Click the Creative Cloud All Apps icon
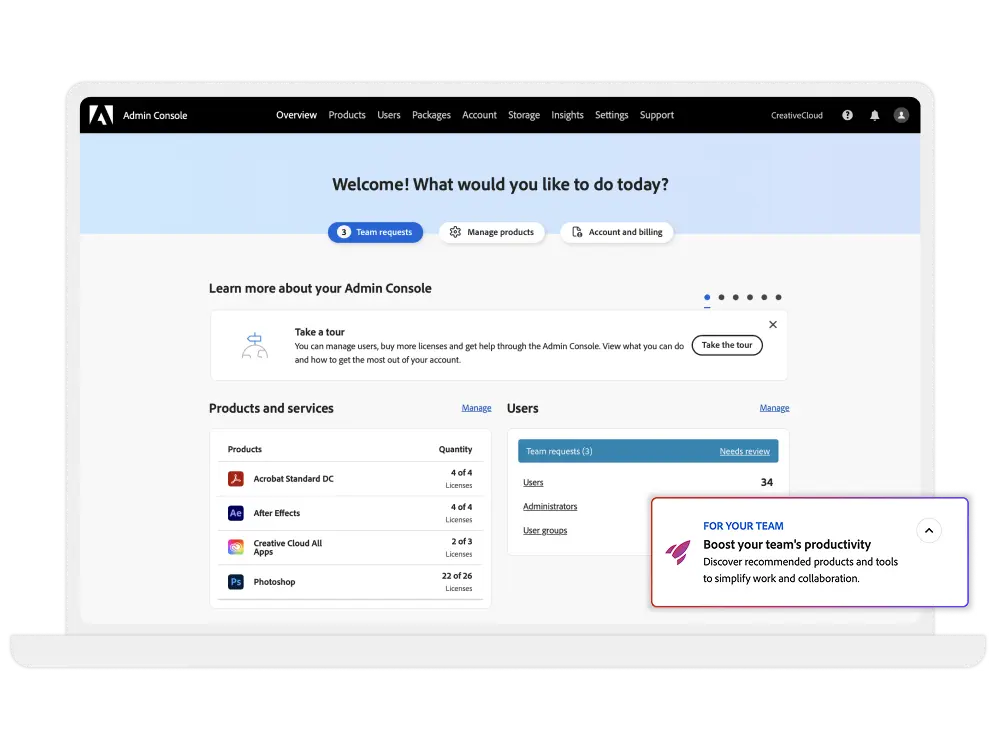Viewport: 1000px width, 750px height. coord(235,547)
